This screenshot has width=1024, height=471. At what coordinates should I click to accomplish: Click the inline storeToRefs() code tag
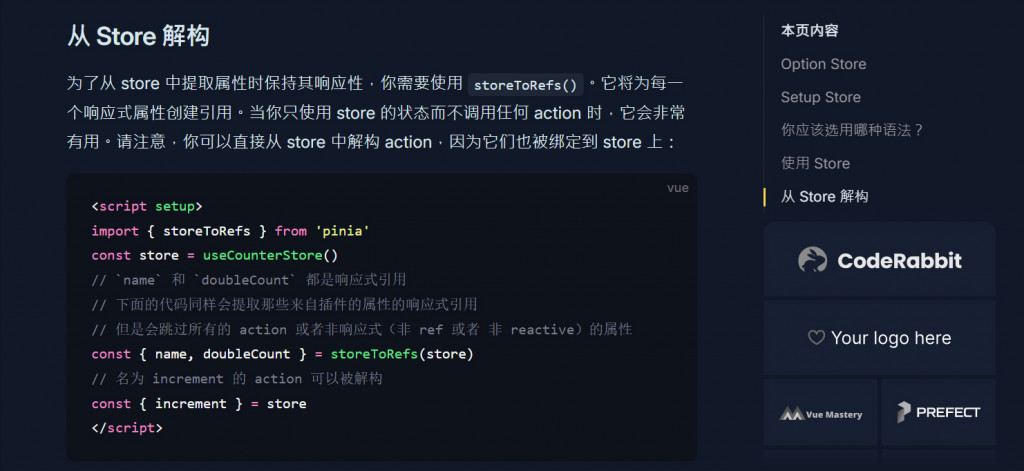pos(525,86)
